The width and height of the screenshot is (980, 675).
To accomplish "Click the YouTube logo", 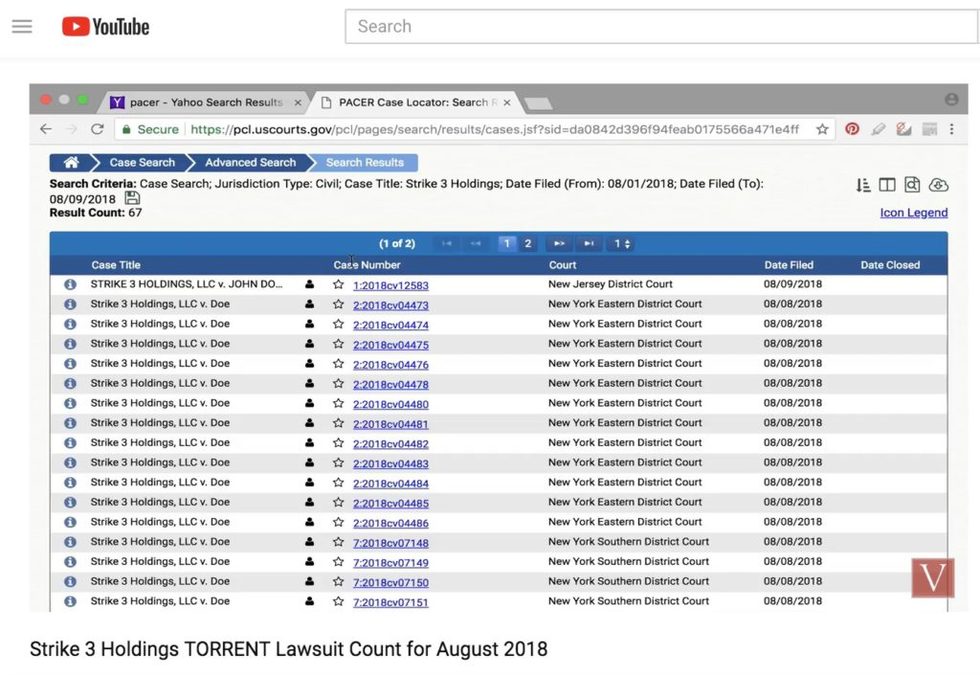I will (105, 26).
